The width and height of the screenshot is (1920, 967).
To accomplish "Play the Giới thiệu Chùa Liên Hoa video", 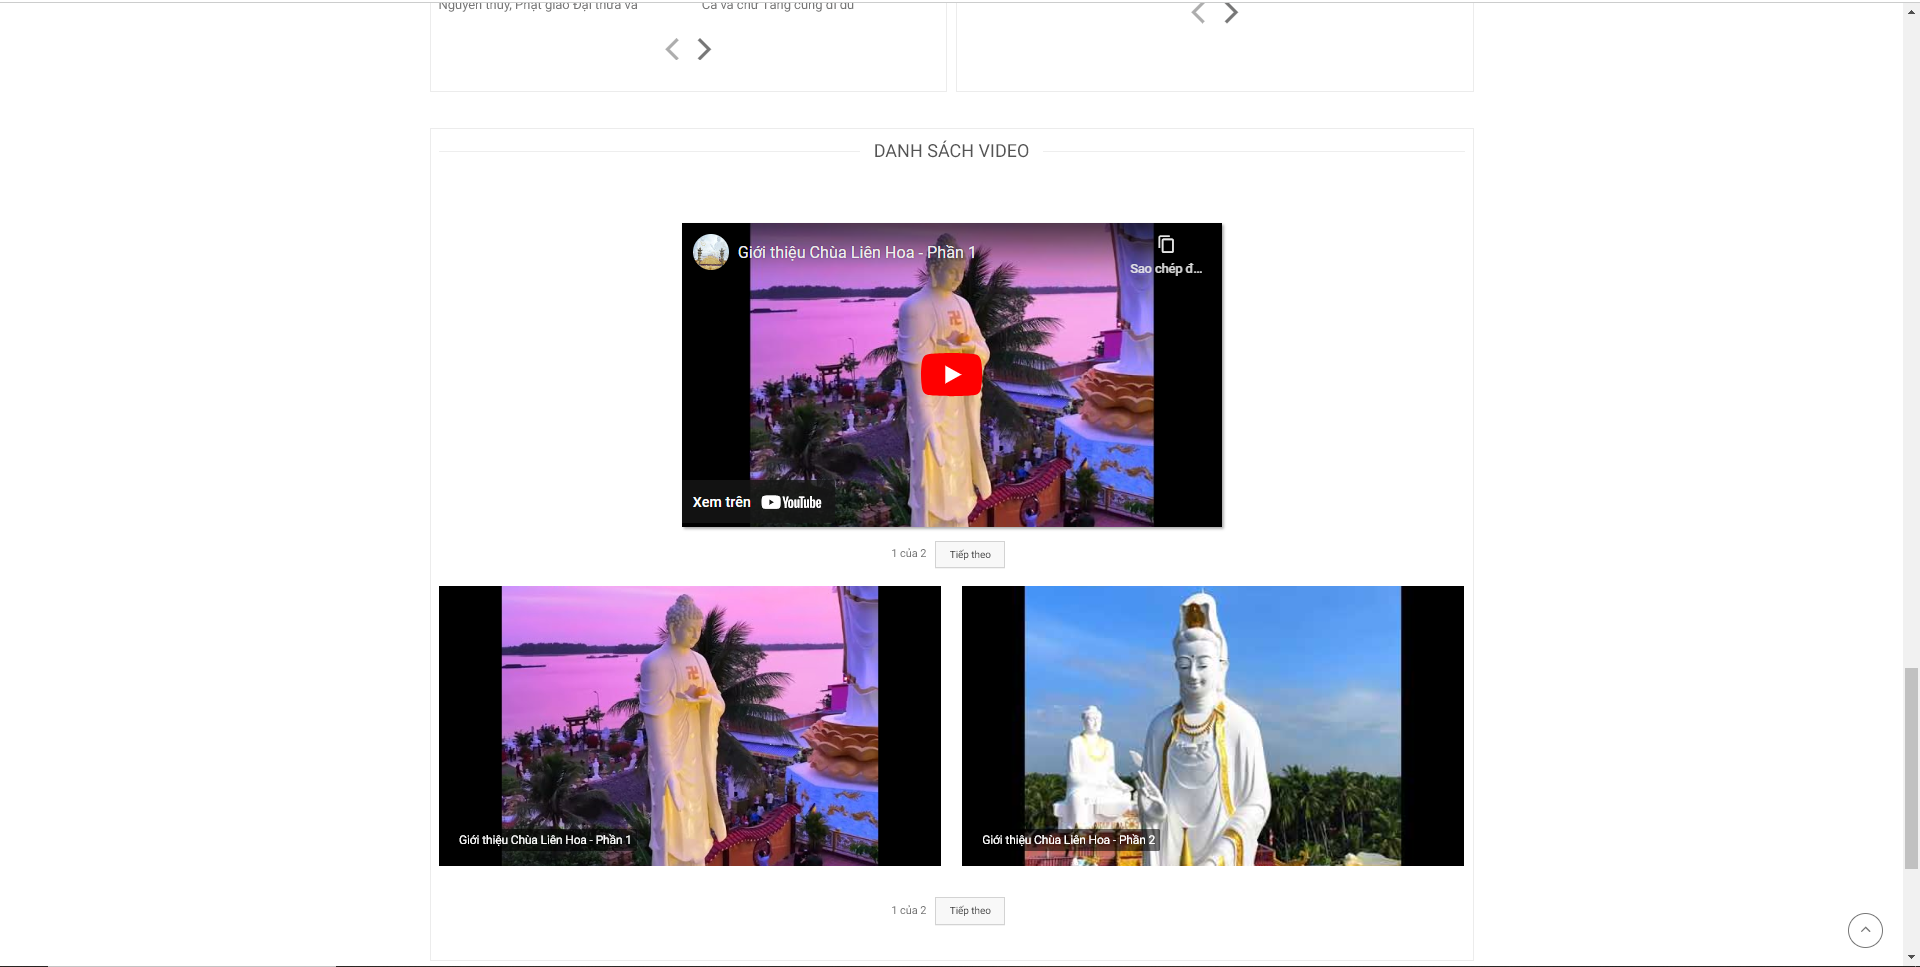I will click(x=951, y=375).
